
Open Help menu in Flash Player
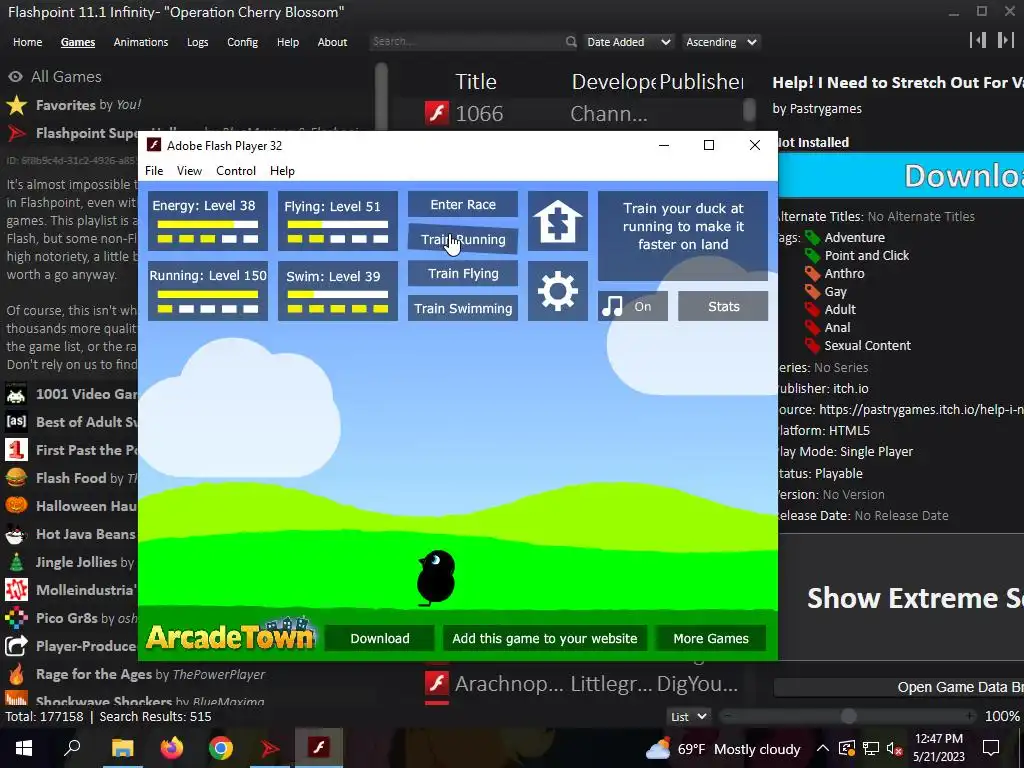282,170
